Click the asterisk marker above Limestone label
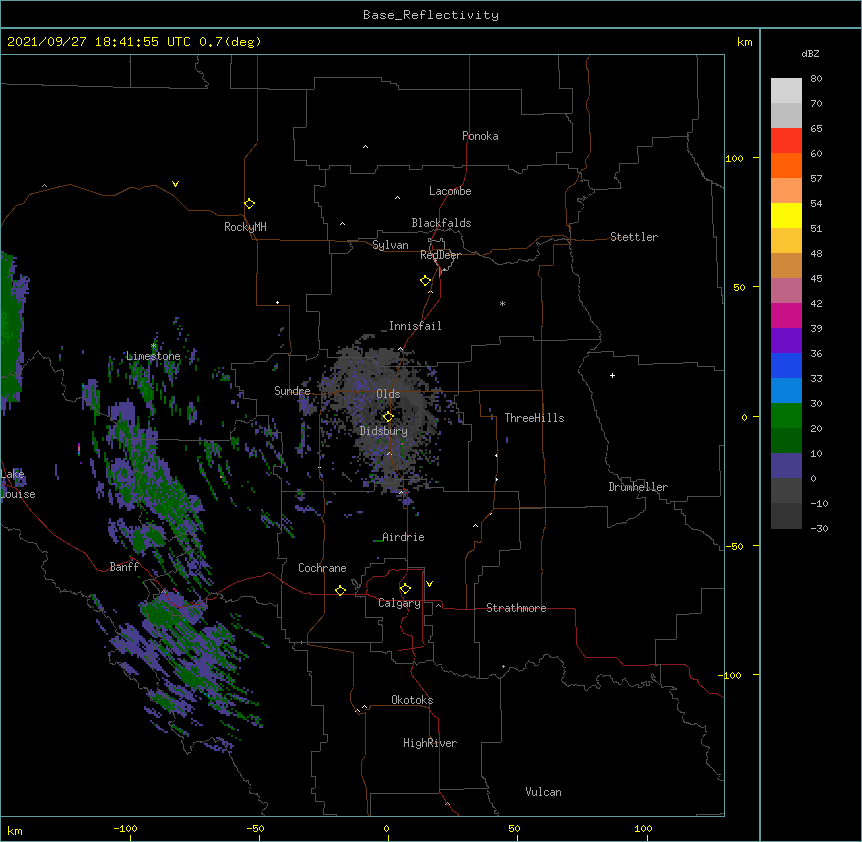The width and height of the screenshot is (862, 842). coord(153,346)
